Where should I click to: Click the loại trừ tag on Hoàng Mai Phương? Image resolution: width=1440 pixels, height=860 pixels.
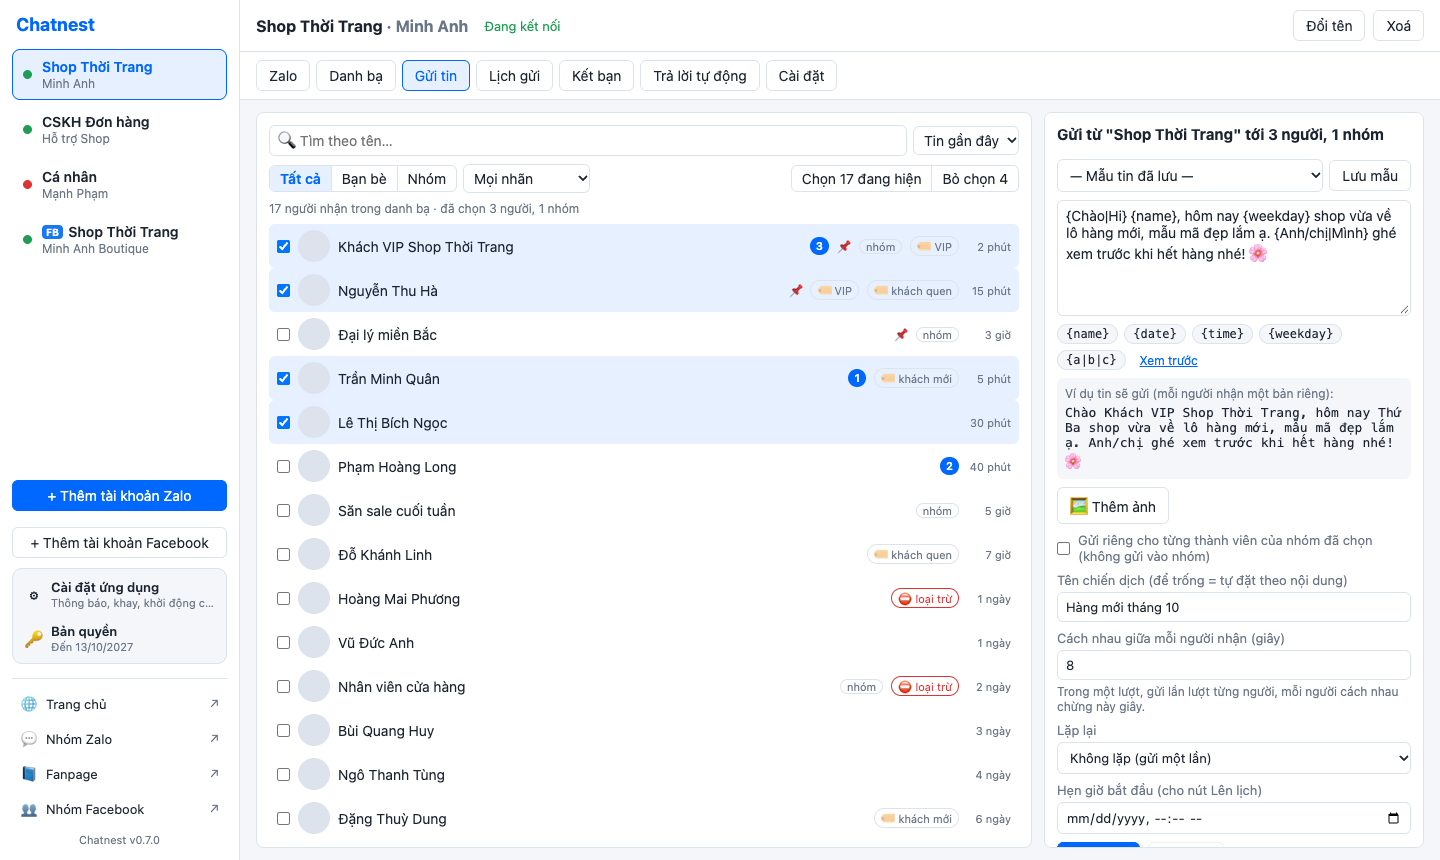coord(925,599)
